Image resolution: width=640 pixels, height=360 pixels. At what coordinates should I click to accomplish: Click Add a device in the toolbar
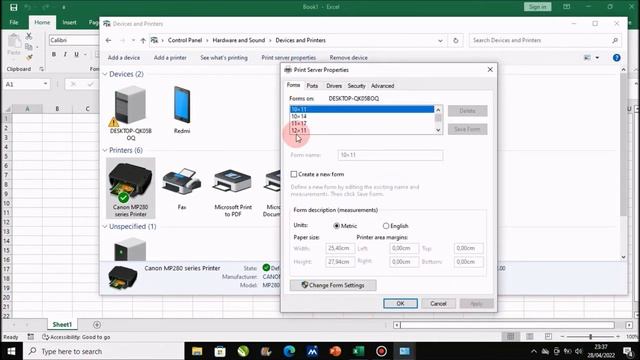pyautogui.click(x=124, y=58)
